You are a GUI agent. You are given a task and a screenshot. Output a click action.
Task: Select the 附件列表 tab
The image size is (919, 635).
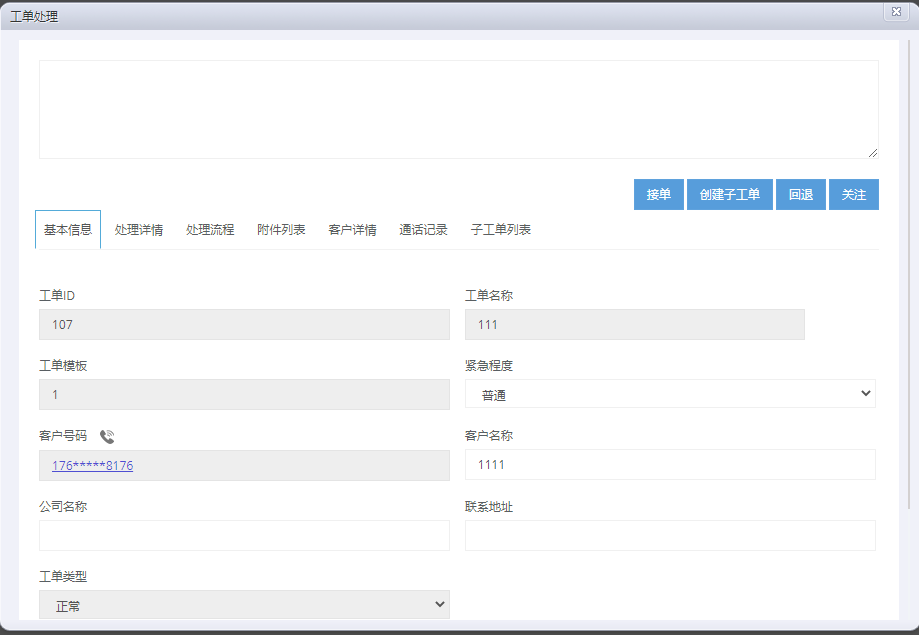point(281,230)
